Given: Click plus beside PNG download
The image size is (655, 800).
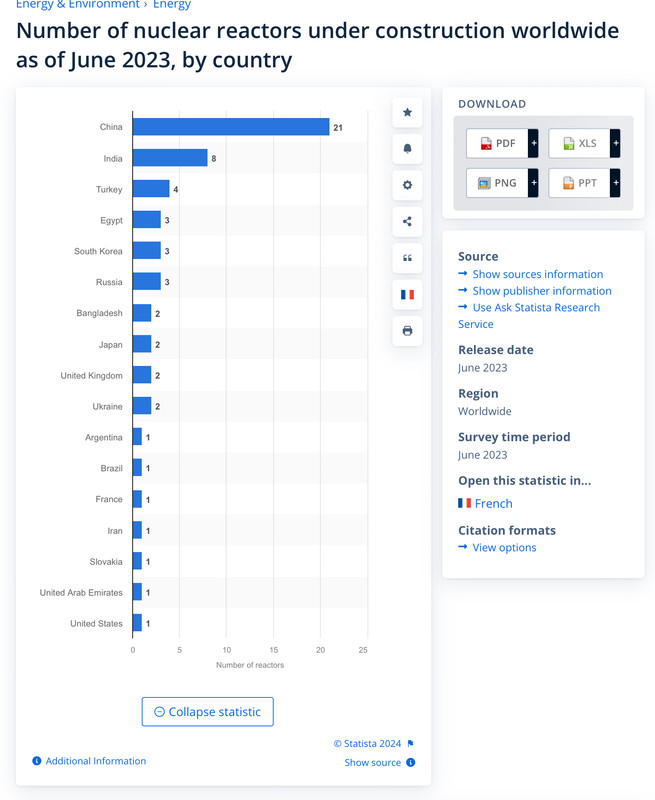Looking at the screenshot, I should (534, 183).
